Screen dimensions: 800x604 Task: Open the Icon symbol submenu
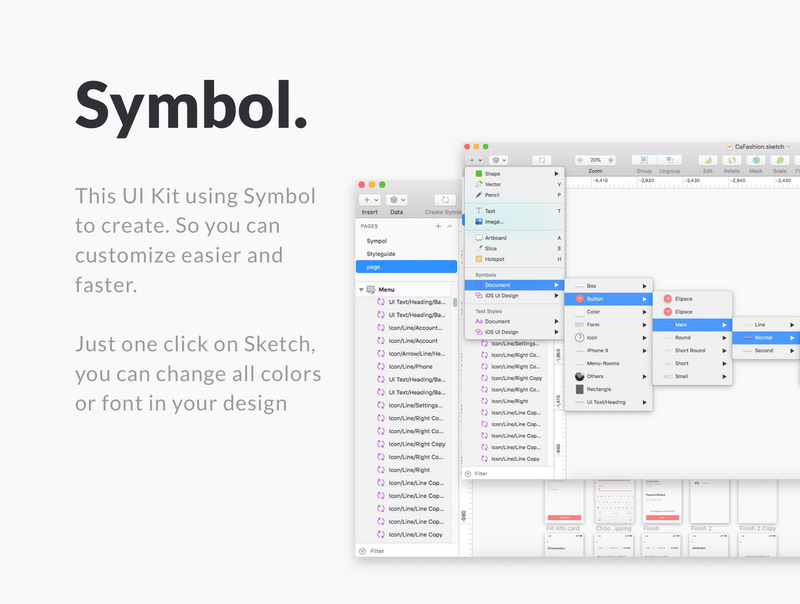tap(608, 337)
